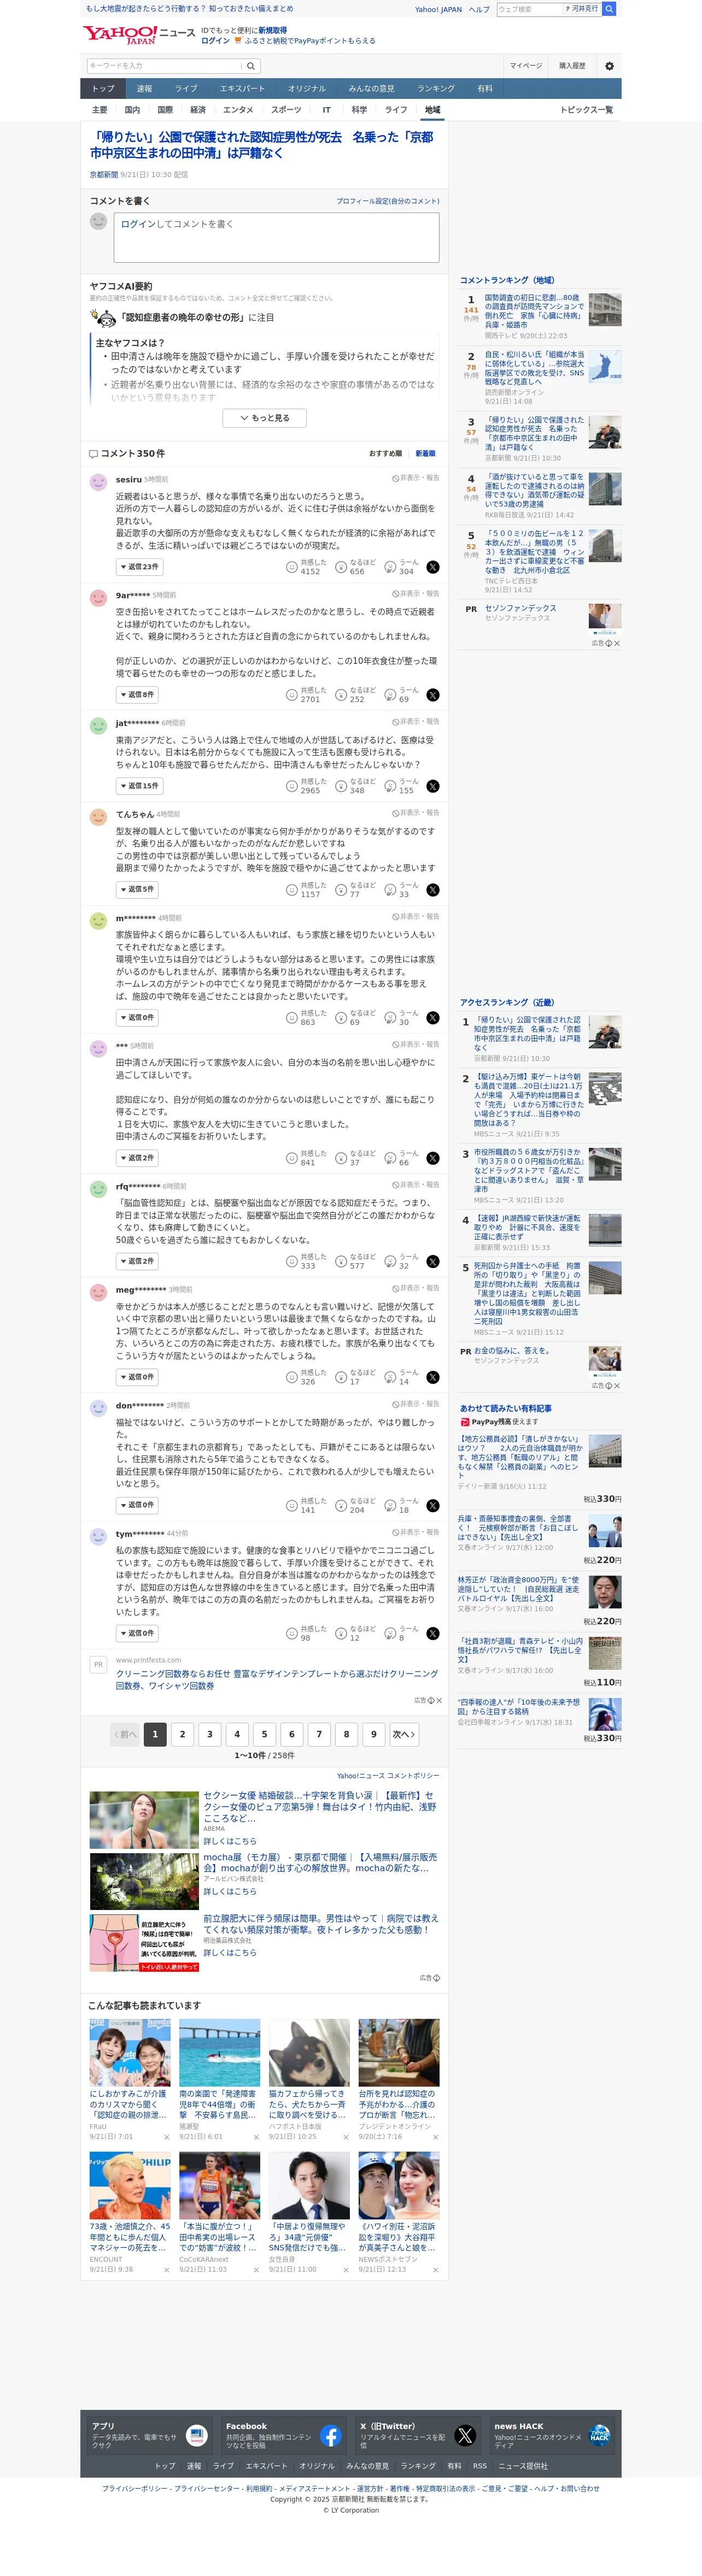Expand AI summary with もっと見る
Image resolution: width=702 pixels, height=2576 pixels.
click(264, 418)
